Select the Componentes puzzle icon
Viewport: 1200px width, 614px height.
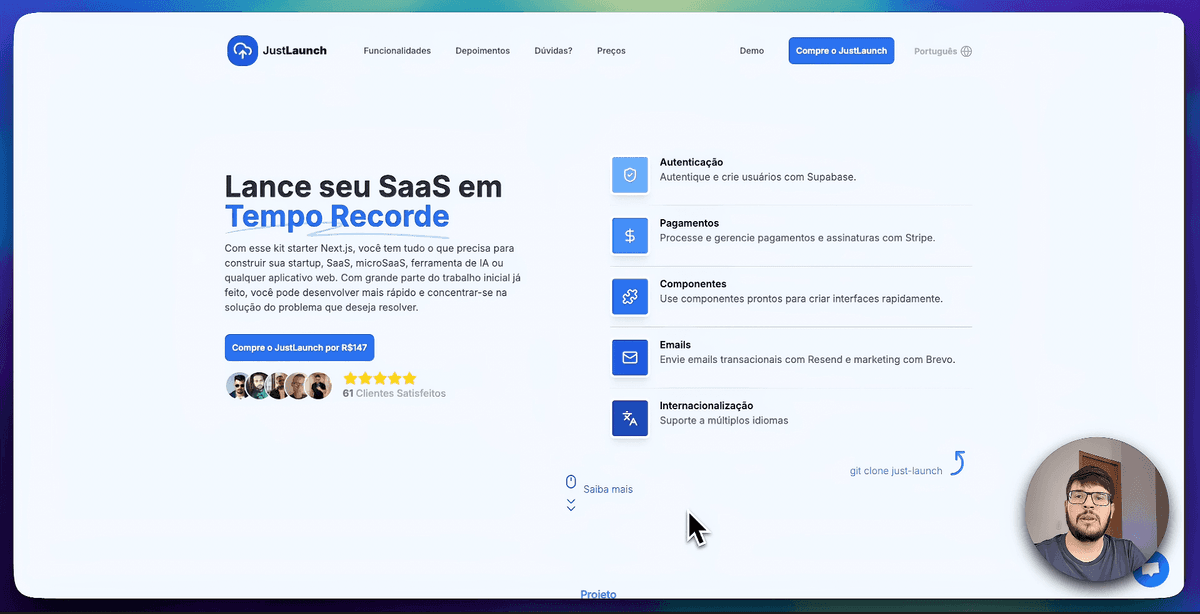[x=630, y=297]
